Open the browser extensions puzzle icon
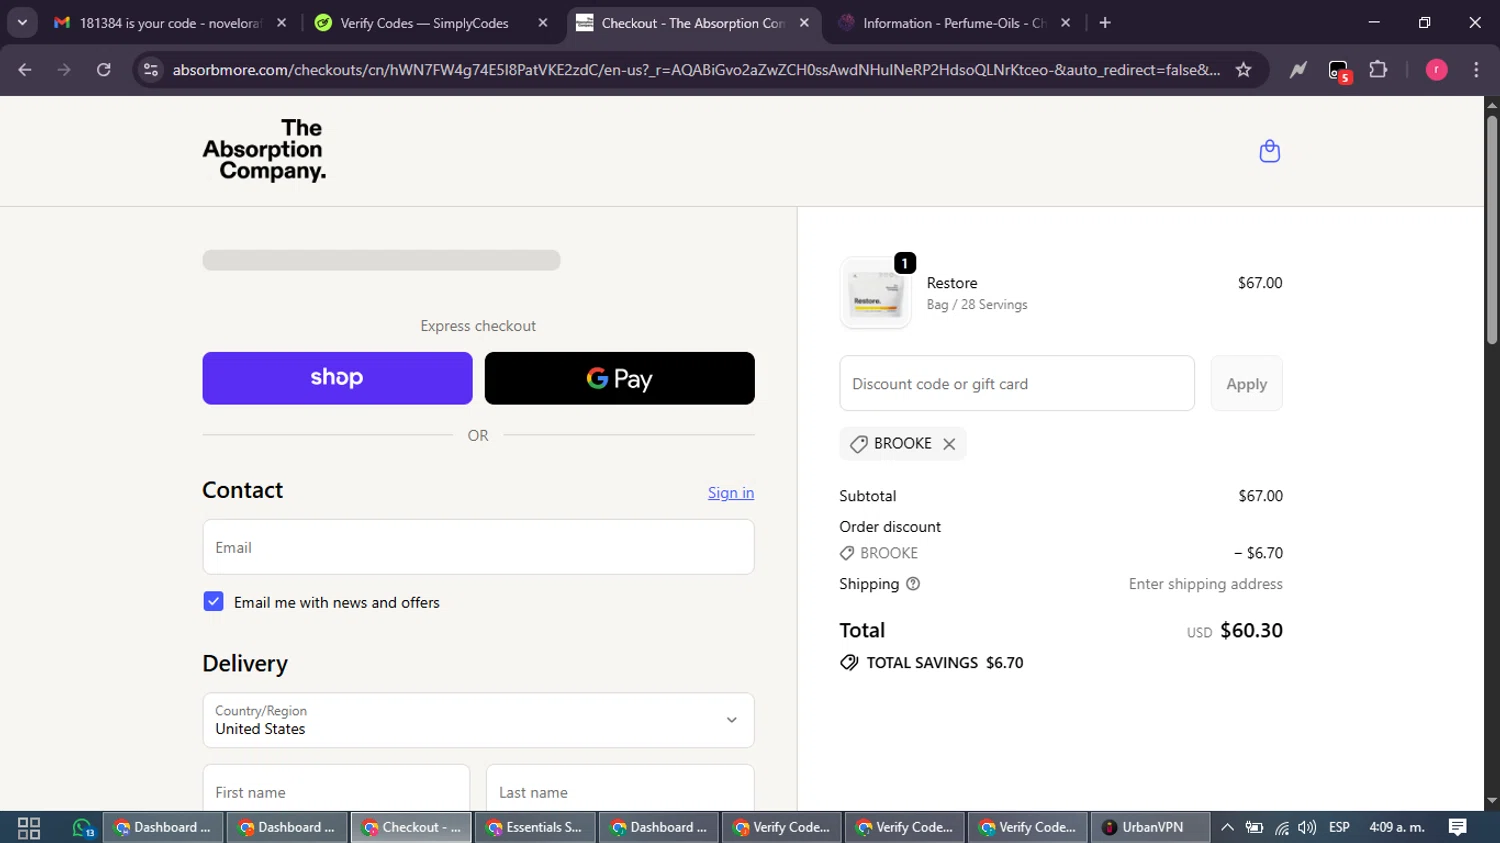 1378,70
